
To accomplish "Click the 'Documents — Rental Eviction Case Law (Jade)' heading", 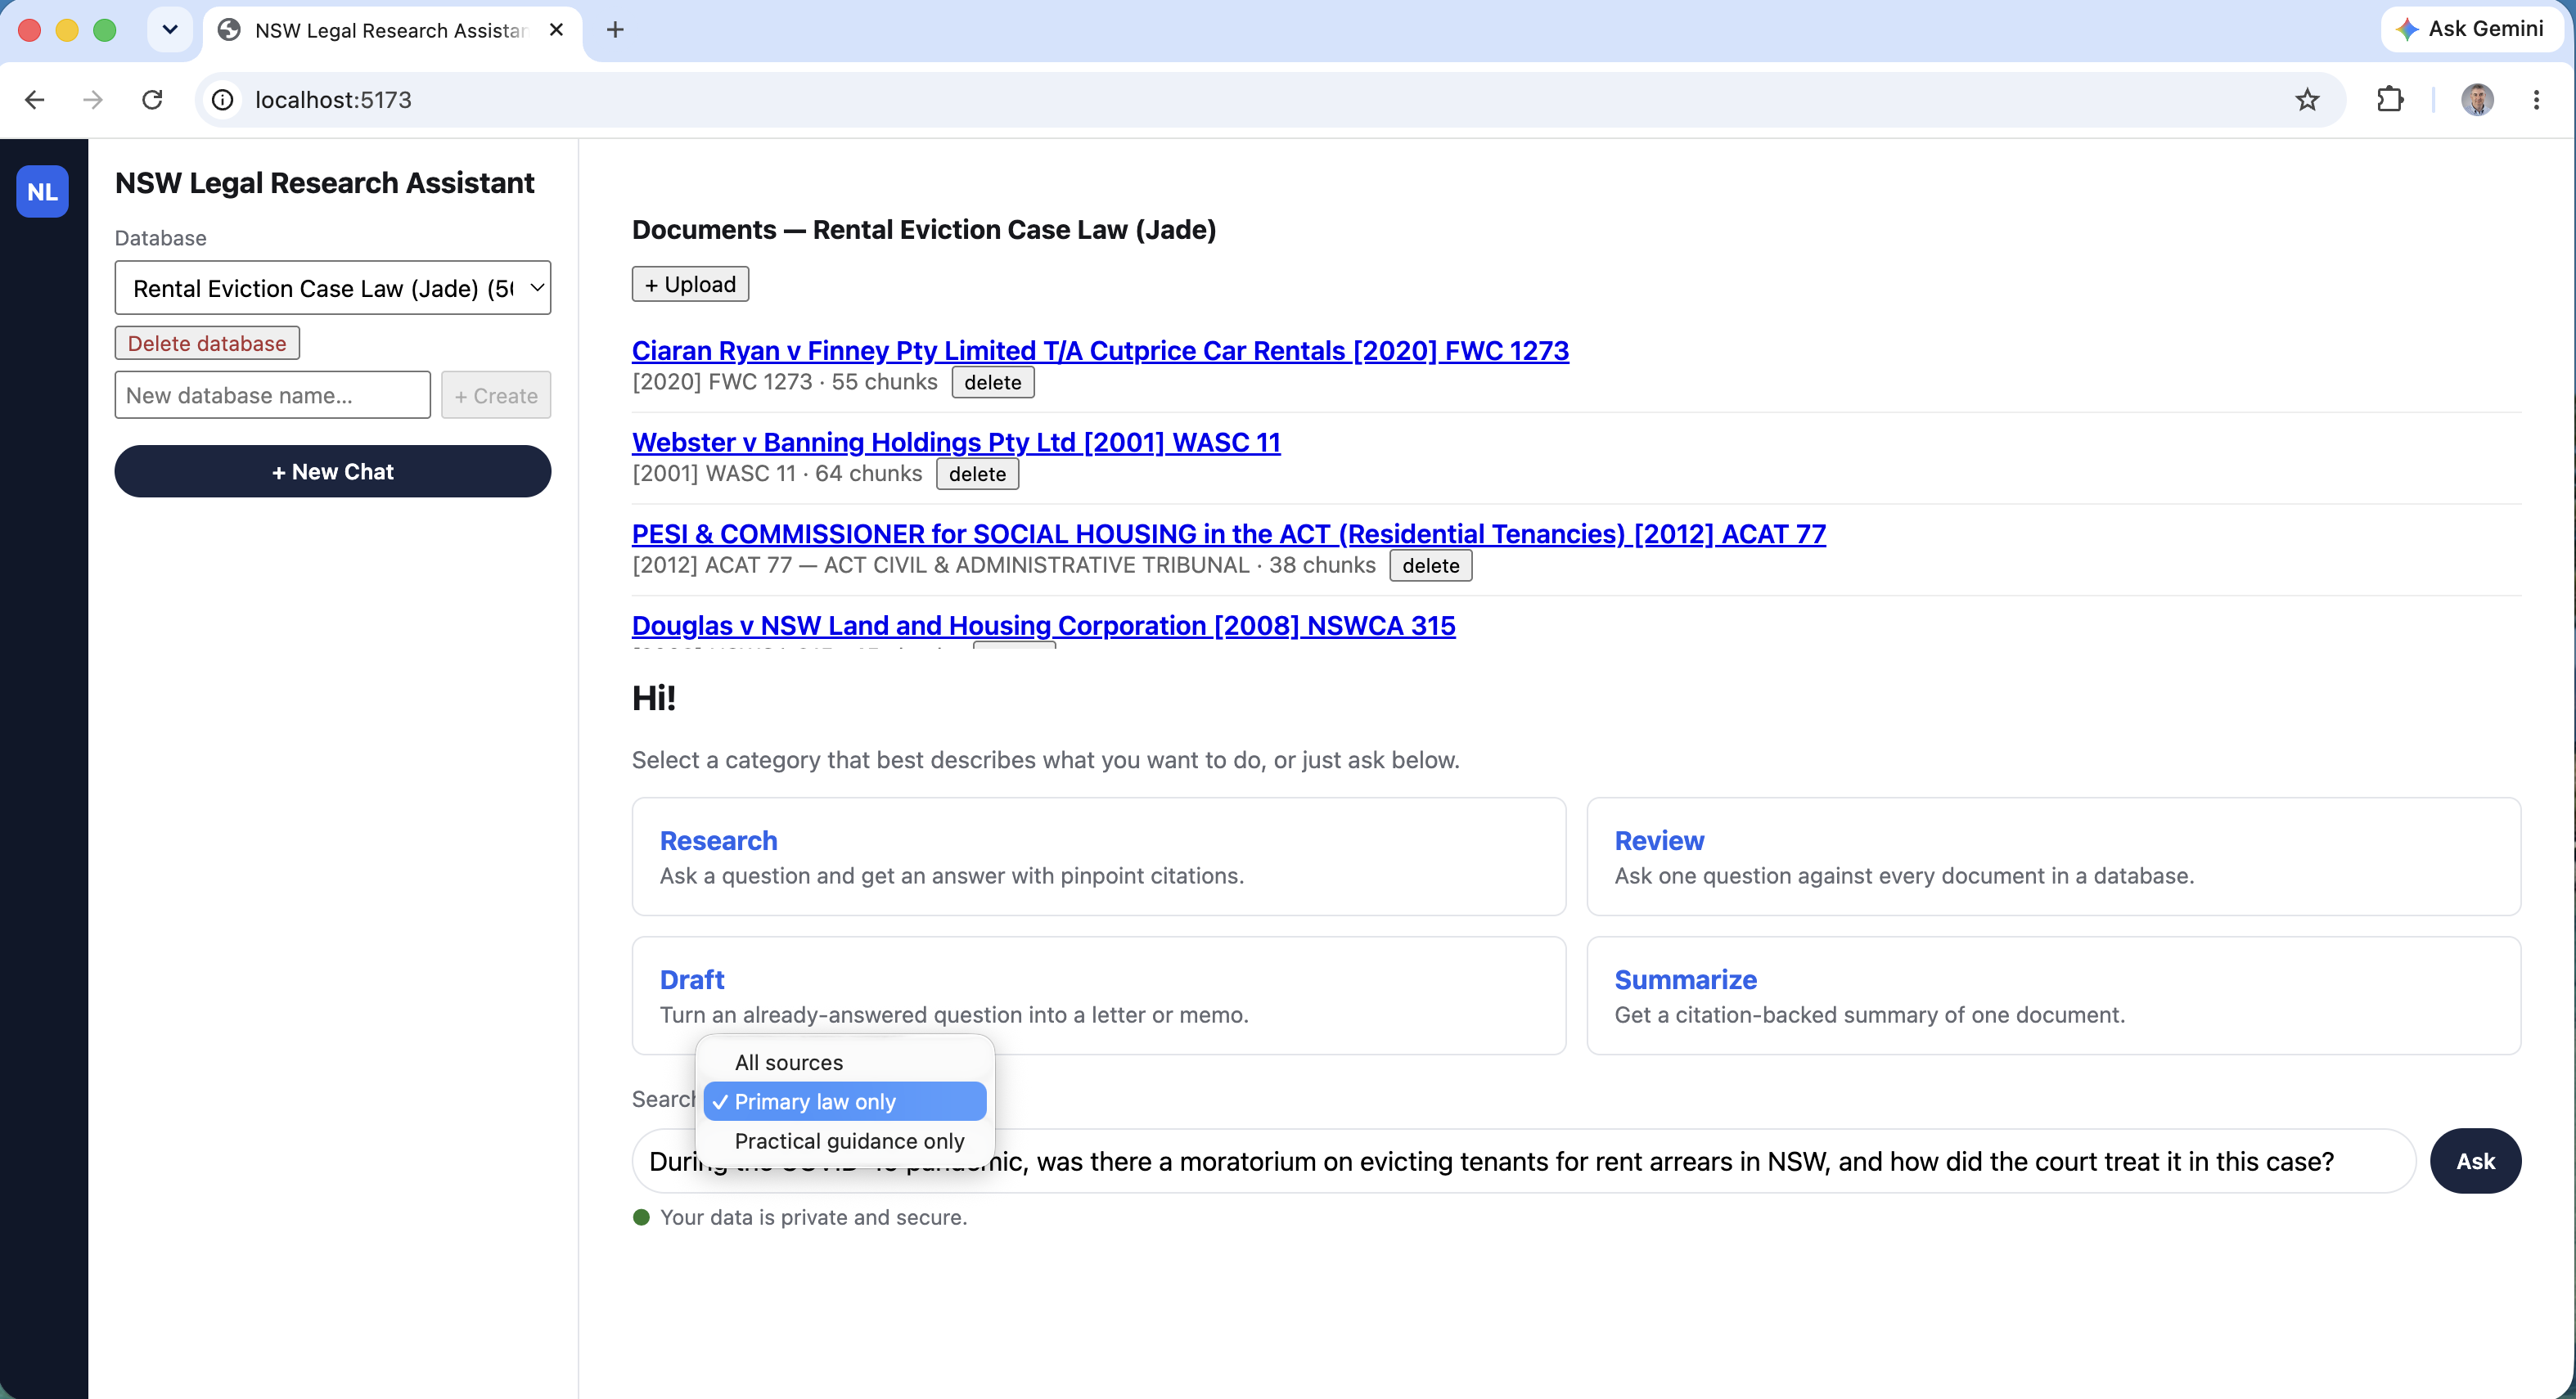I will 924,230.
